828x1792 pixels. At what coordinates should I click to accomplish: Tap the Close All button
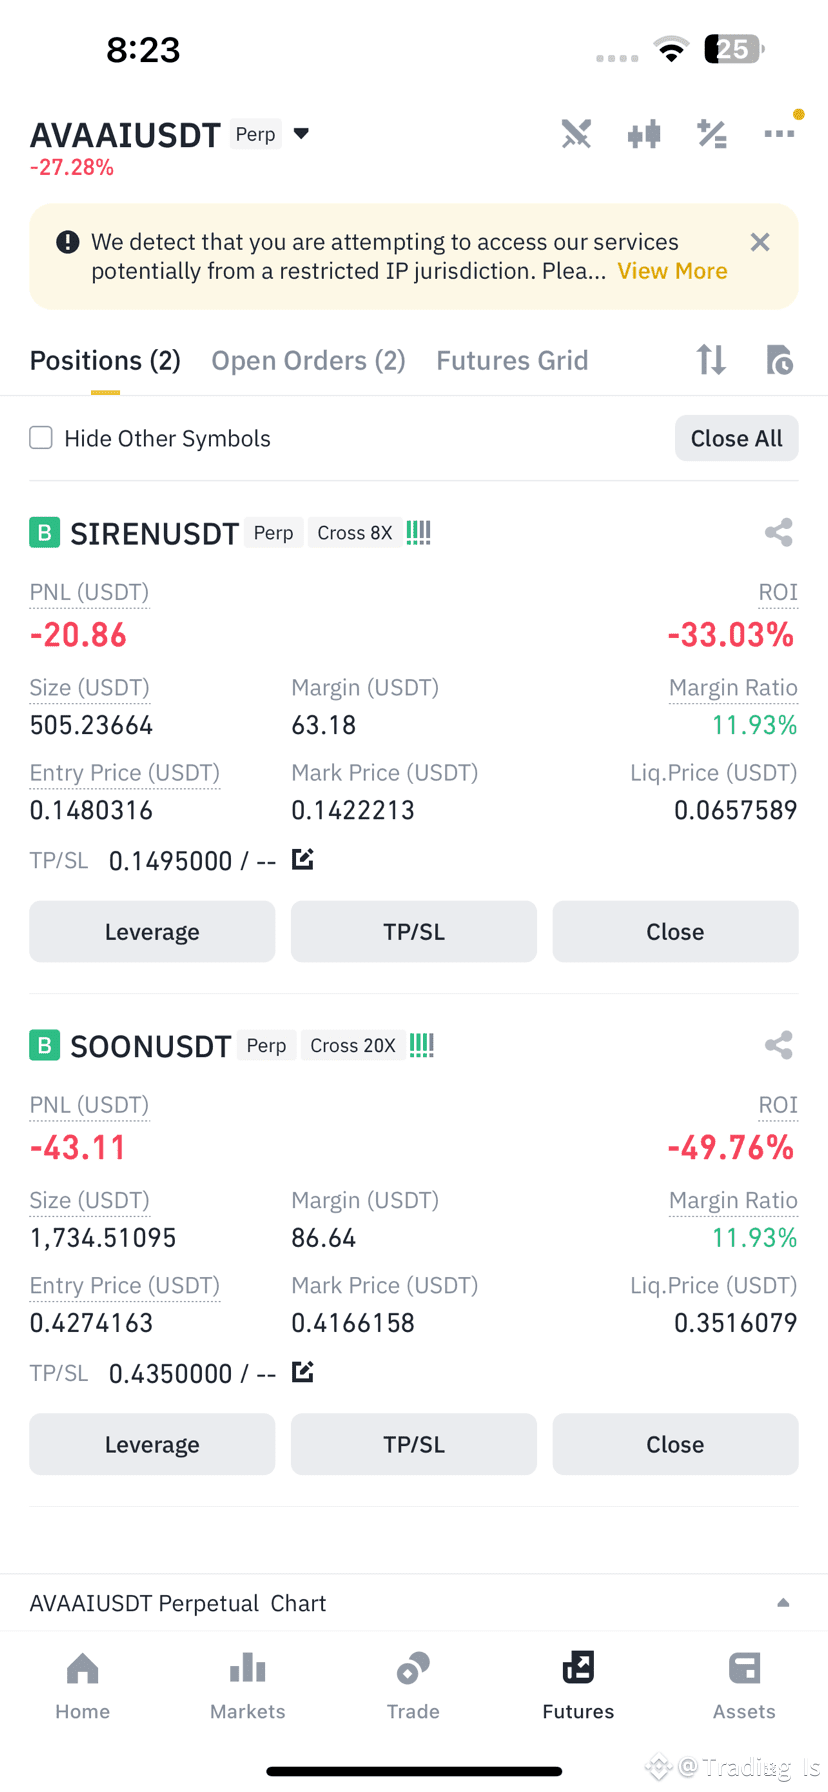737,438
